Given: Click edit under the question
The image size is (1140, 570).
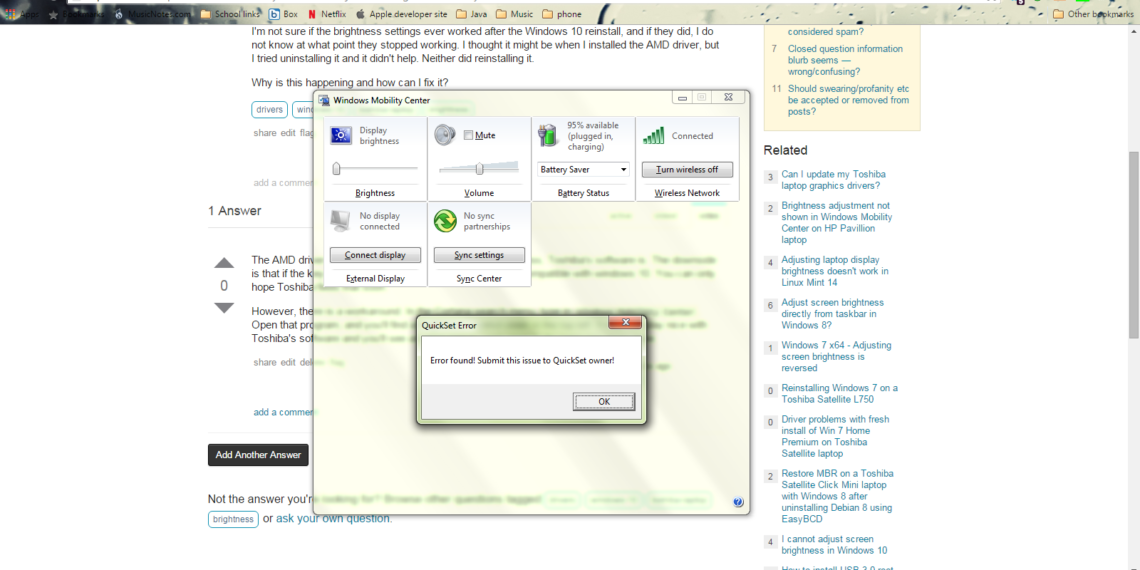Looking at the screenshot, I should [289, 133].
